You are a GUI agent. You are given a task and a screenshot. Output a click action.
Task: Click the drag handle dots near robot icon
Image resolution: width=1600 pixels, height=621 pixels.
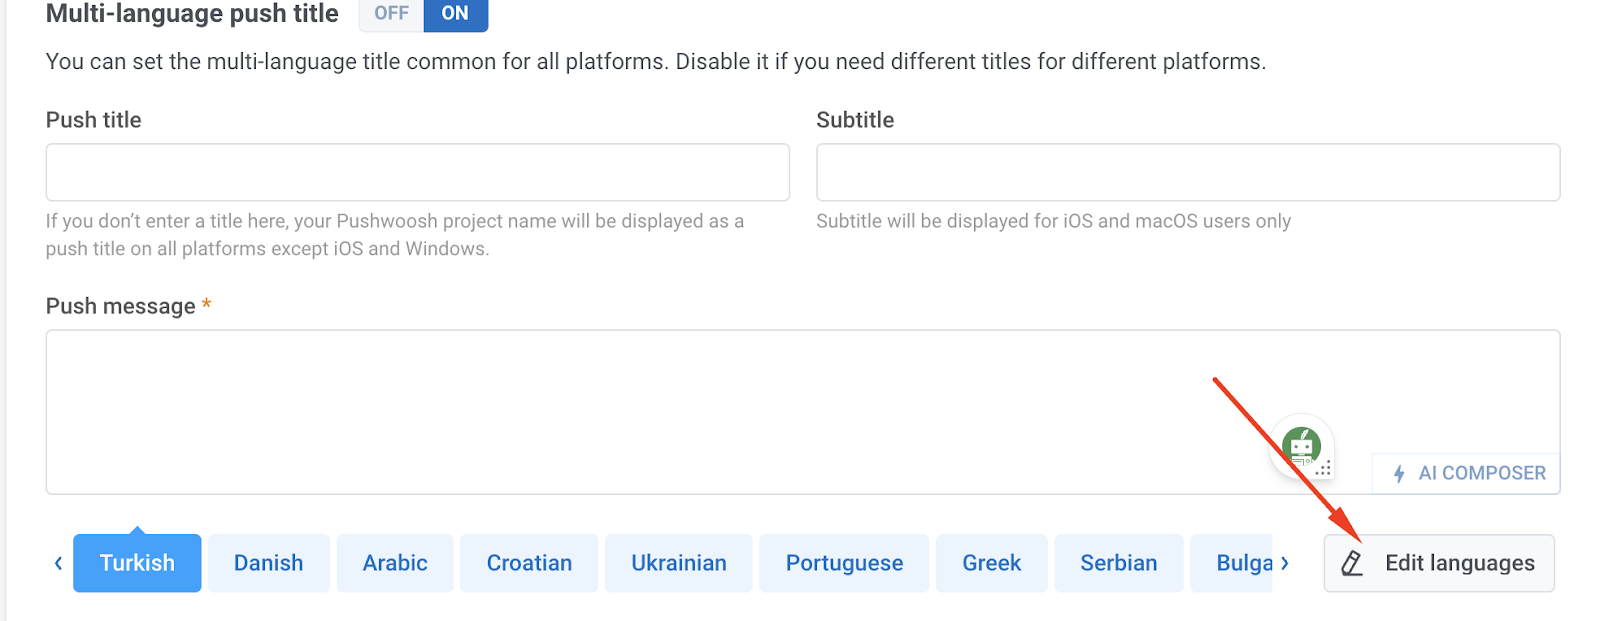1324,468
